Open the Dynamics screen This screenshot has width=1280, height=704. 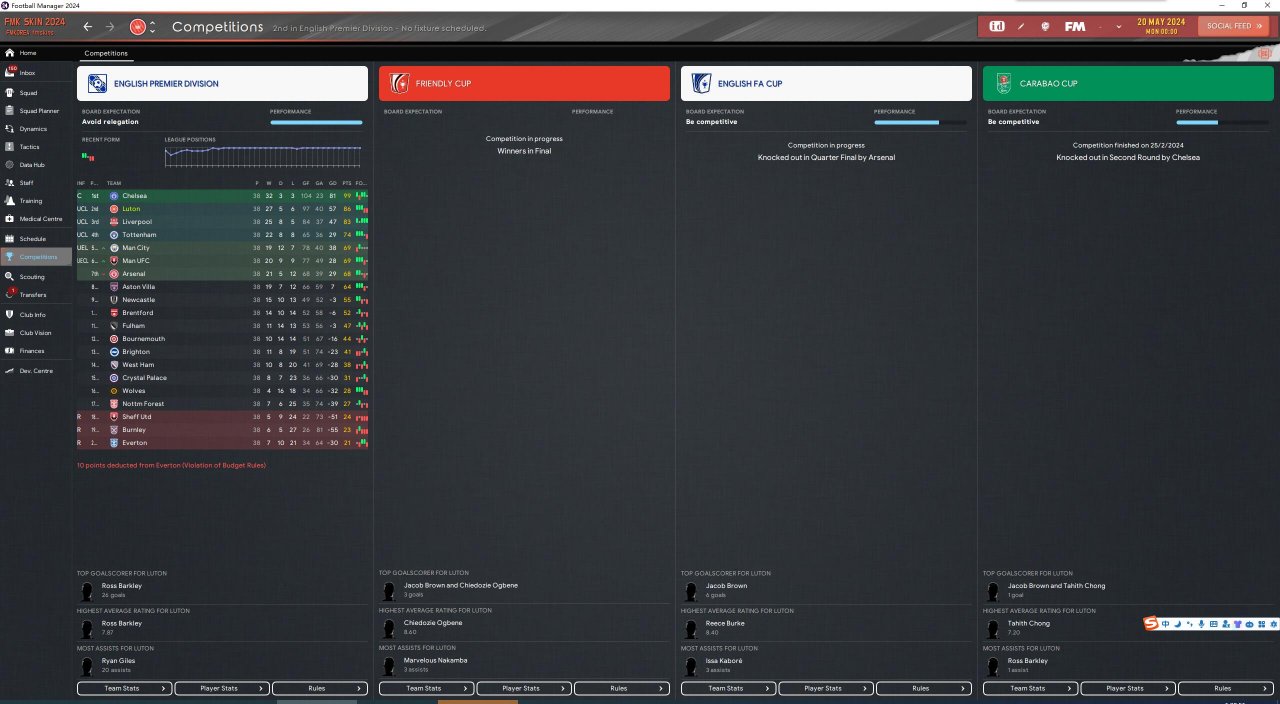36,129
